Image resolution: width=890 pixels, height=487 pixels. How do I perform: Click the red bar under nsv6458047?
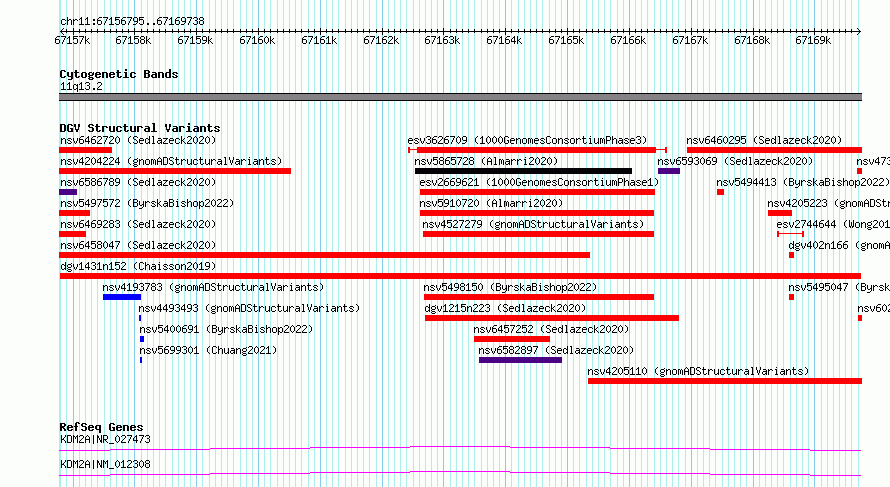[325, 255]
